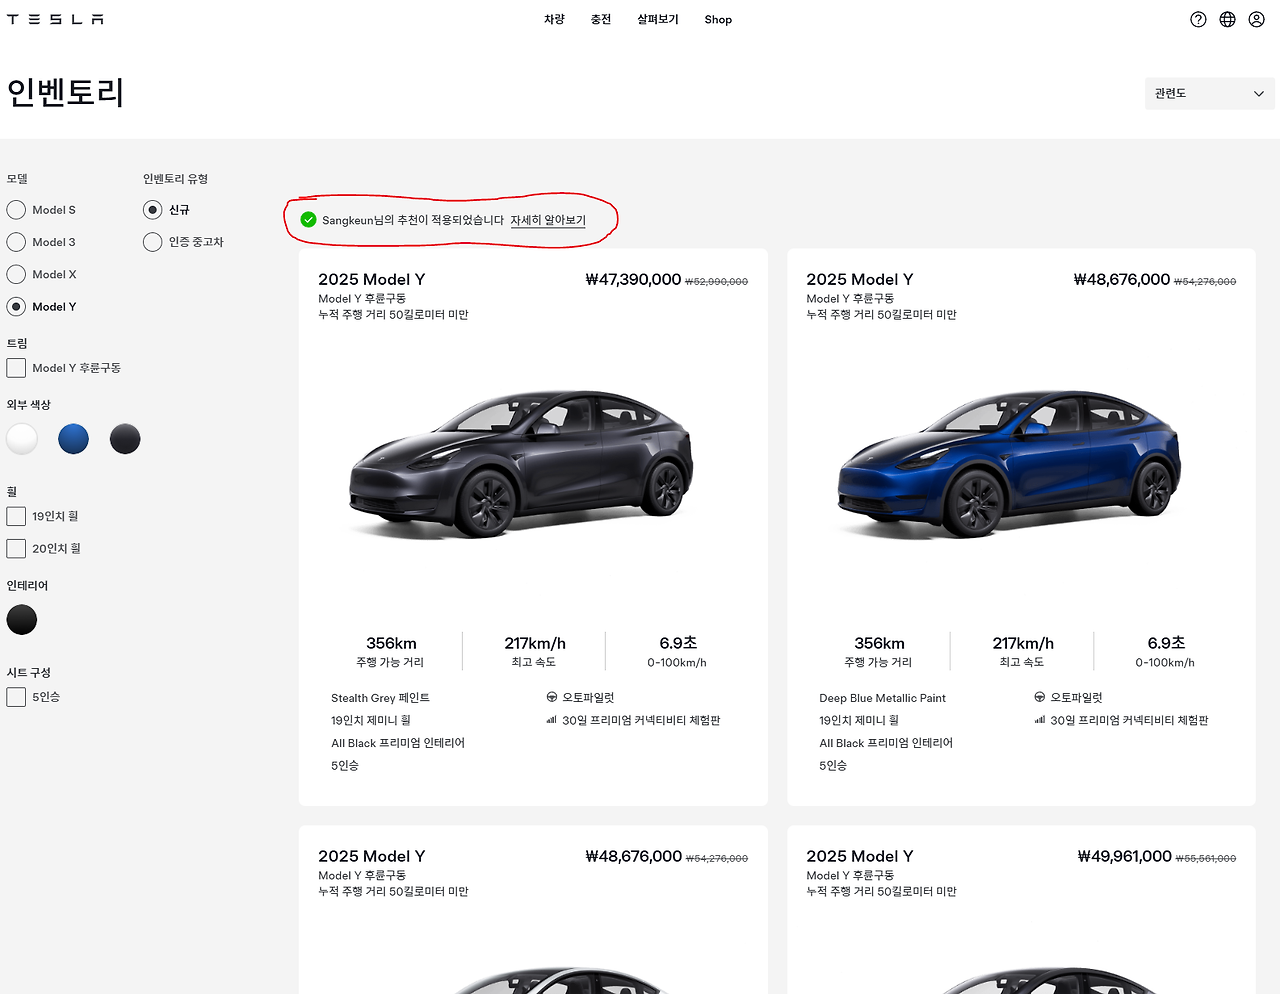Click Autopilot steering icon on Stealth Grey card
This screenshot has width=1280, height=994.
[x=552, y=697]
